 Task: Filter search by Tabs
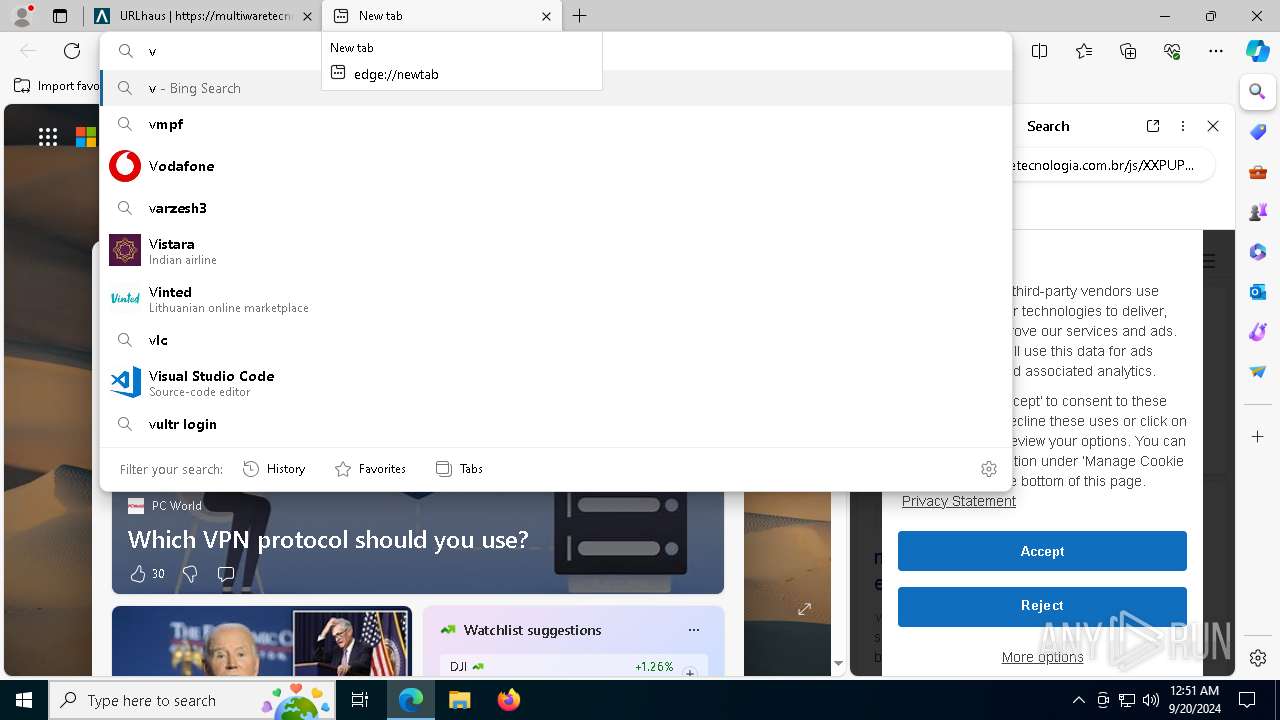460,469
